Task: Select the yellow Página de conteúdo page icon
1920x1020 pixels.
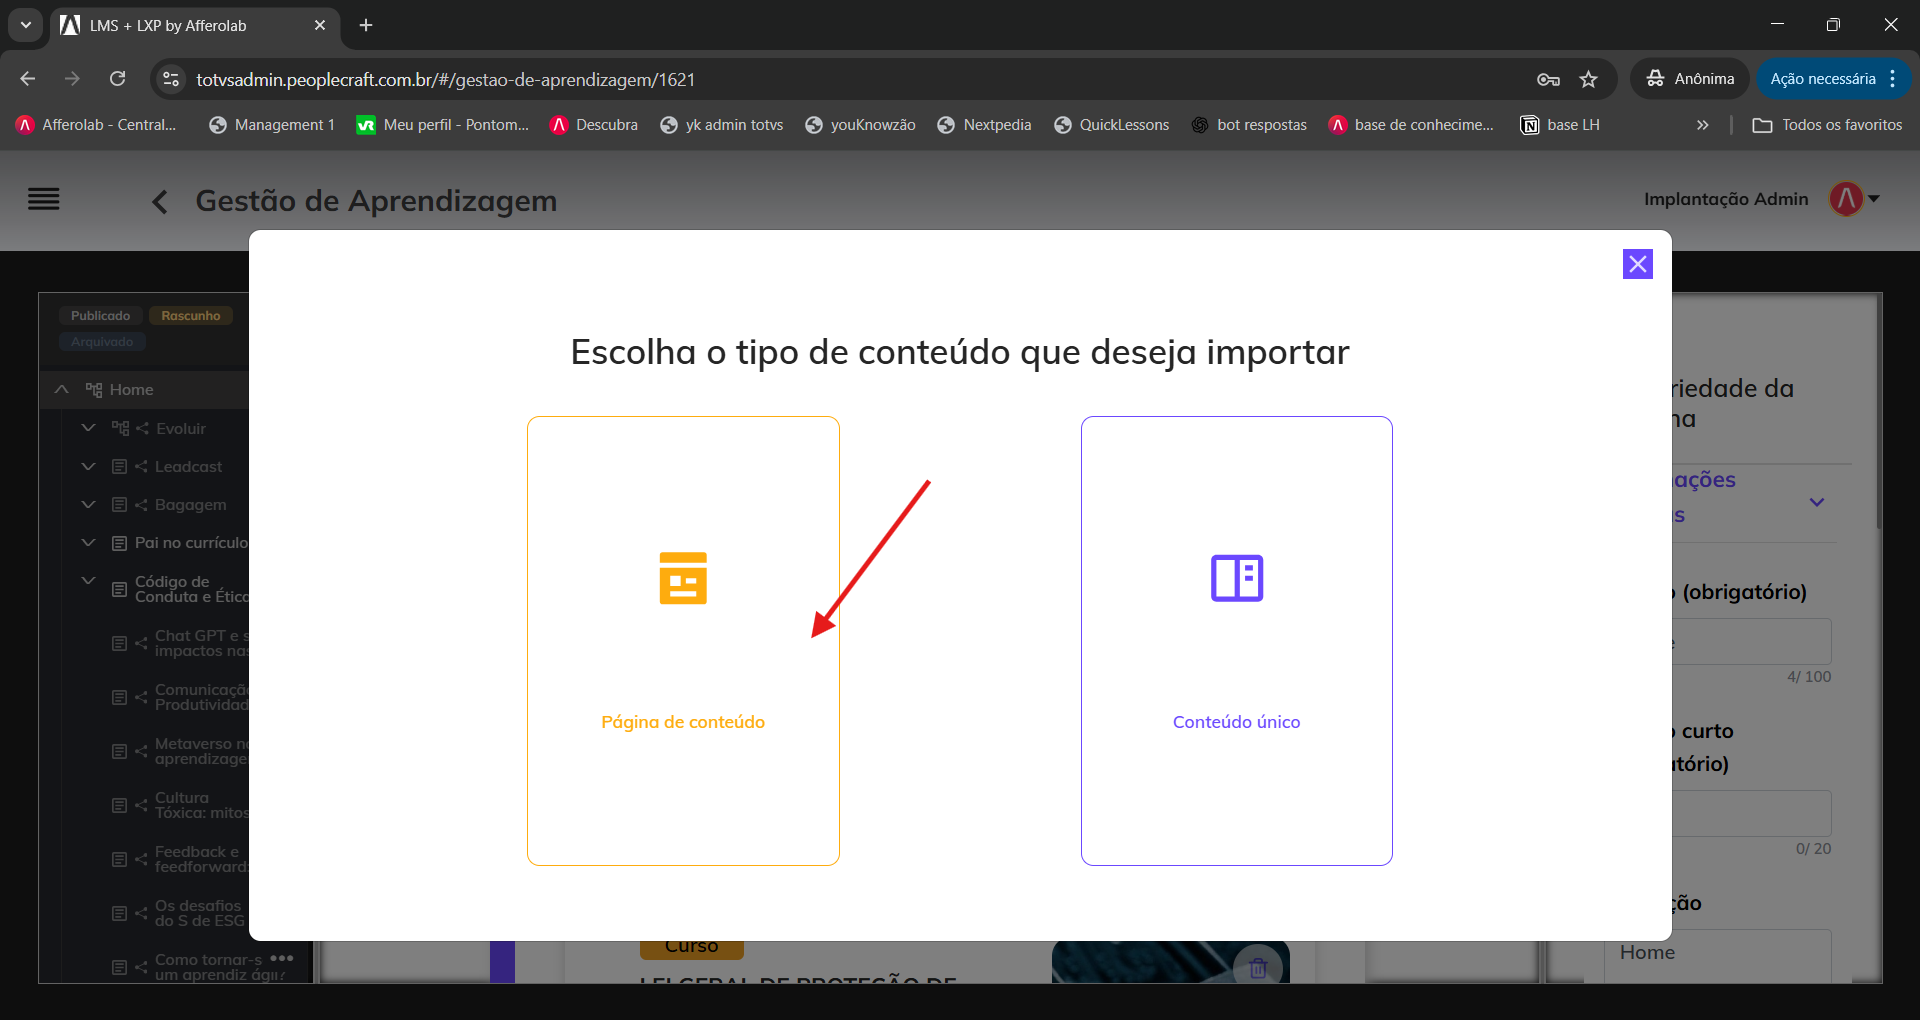Action: pyautogui.click(x=683, y=578)
